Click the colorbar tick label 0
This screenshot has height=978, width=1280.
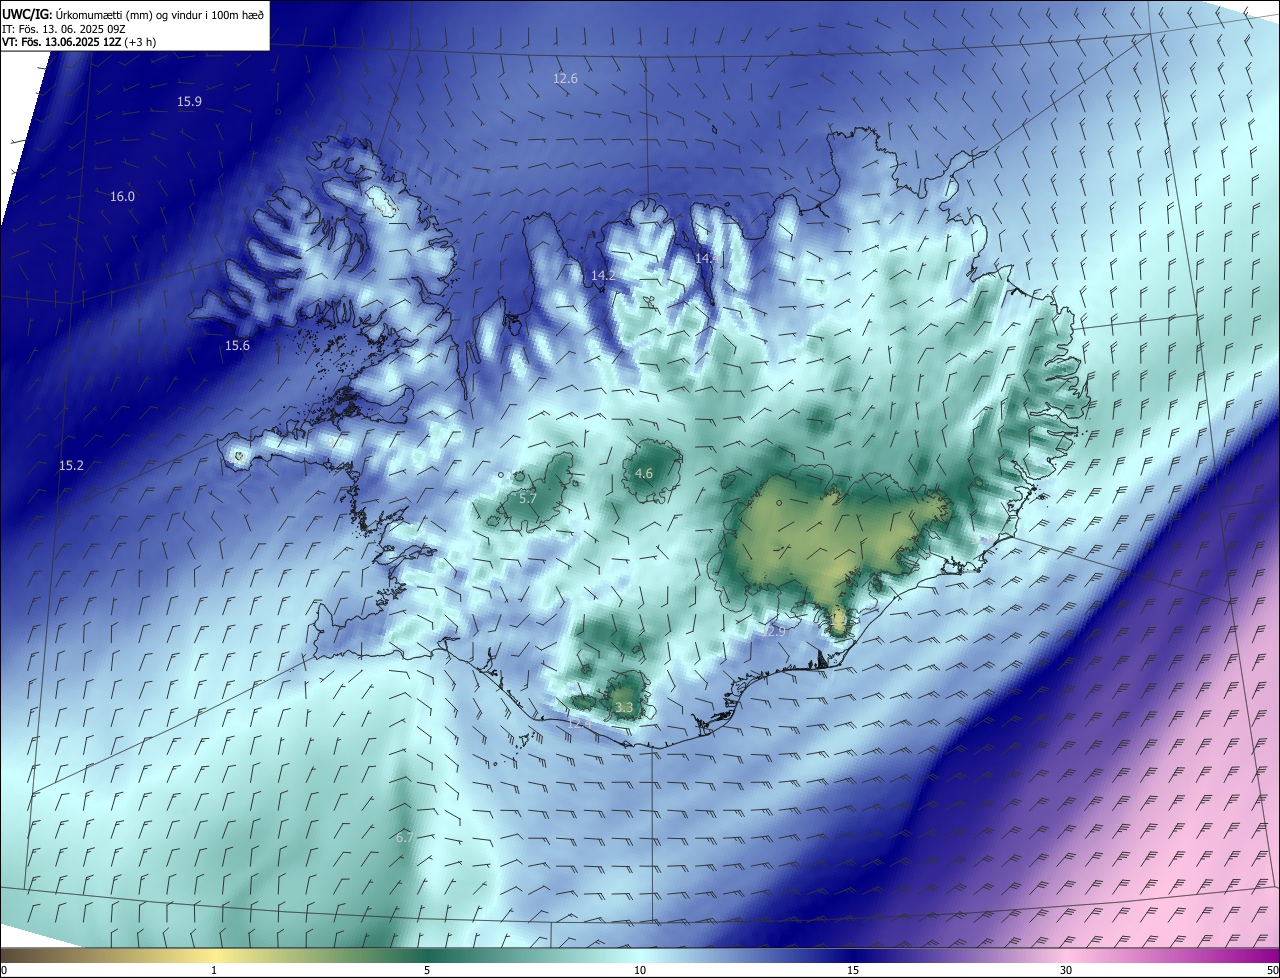point(4,971)
